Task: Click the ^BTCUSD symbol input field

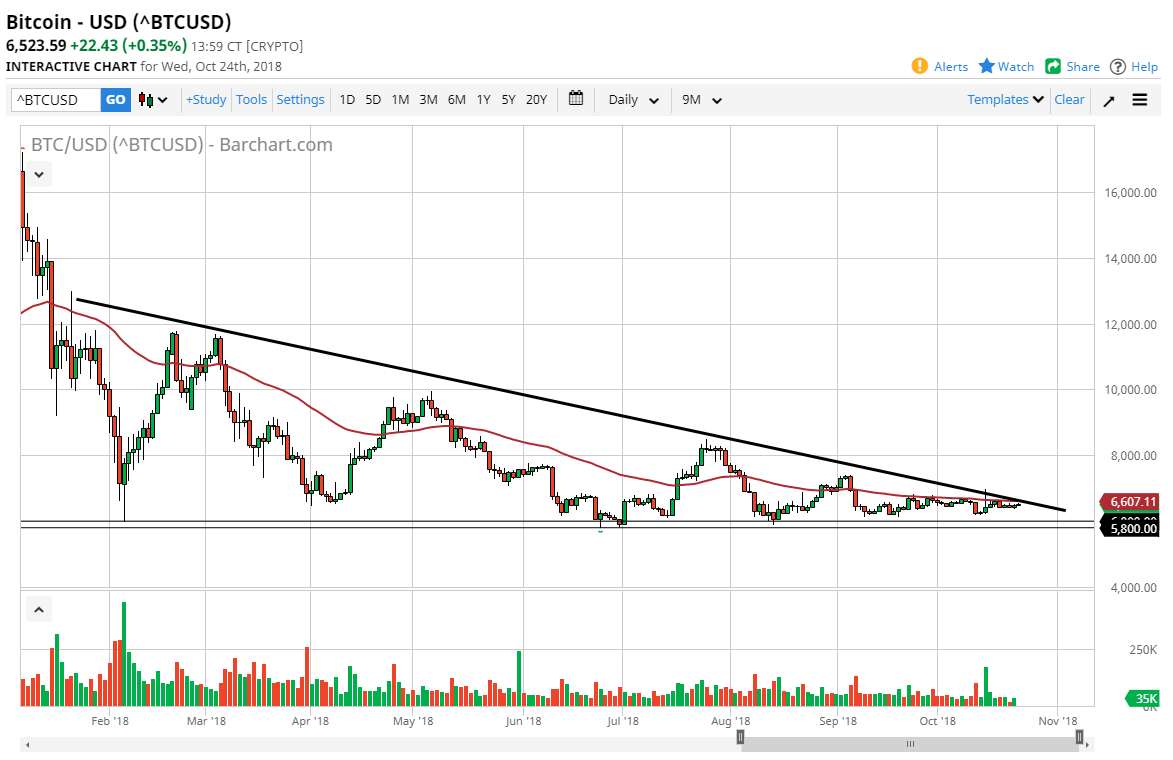Action: [55, 100]
